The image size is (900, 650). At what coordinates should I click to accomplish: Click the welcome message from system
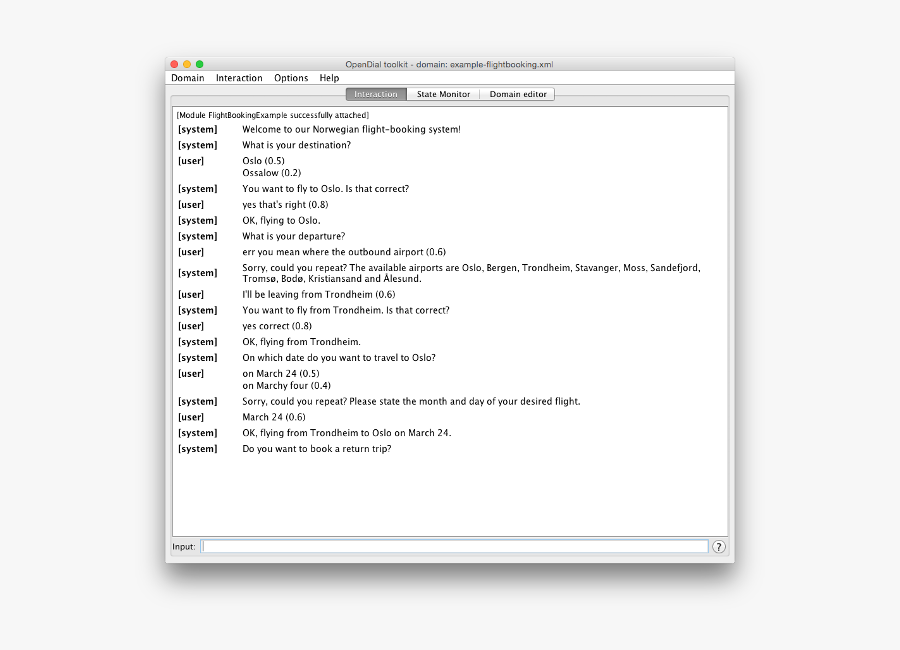351,129
